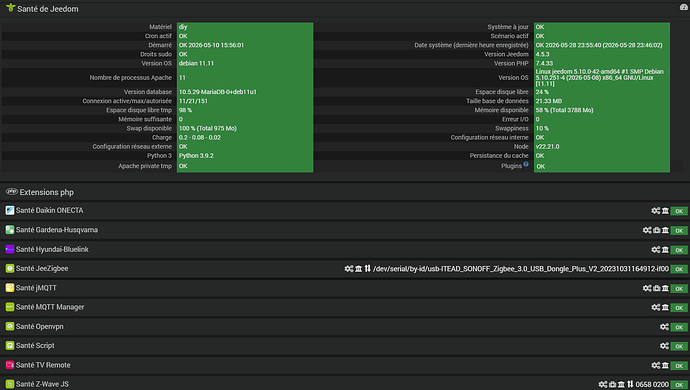Click the '0.2 - 0.08 - 0.02' Charge value
Viewport: 690px width, 390px height.
pyautogui.click(x=200, y=137)
